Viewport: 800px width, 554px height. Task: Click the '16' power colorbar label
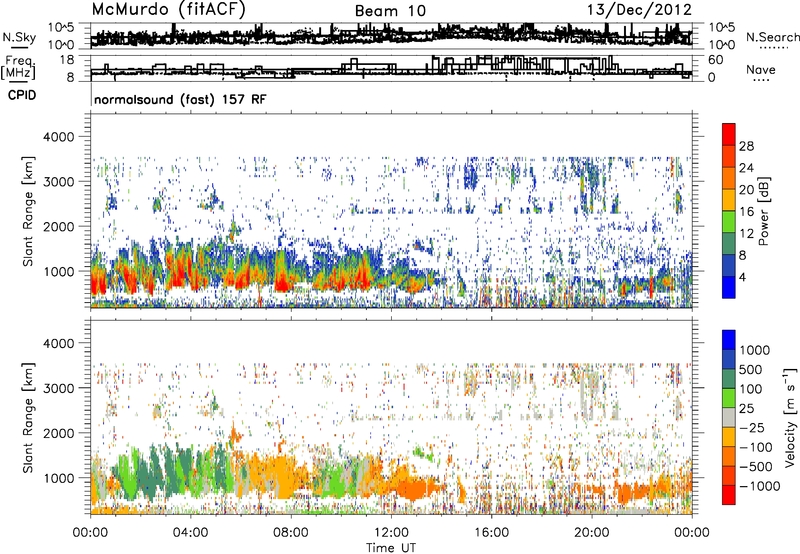tap(746, 212)
